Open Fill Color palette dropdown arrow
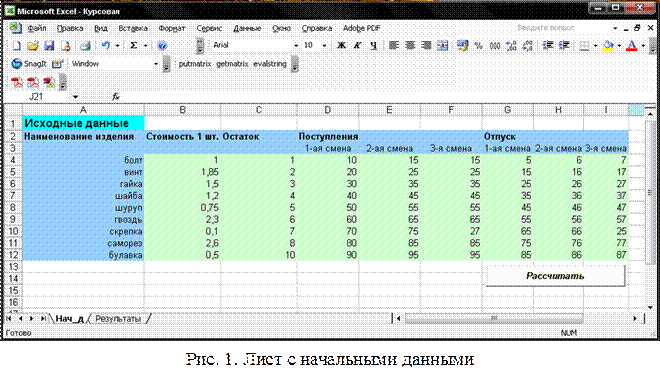This screenshot has height=372, width=660. 619,45
